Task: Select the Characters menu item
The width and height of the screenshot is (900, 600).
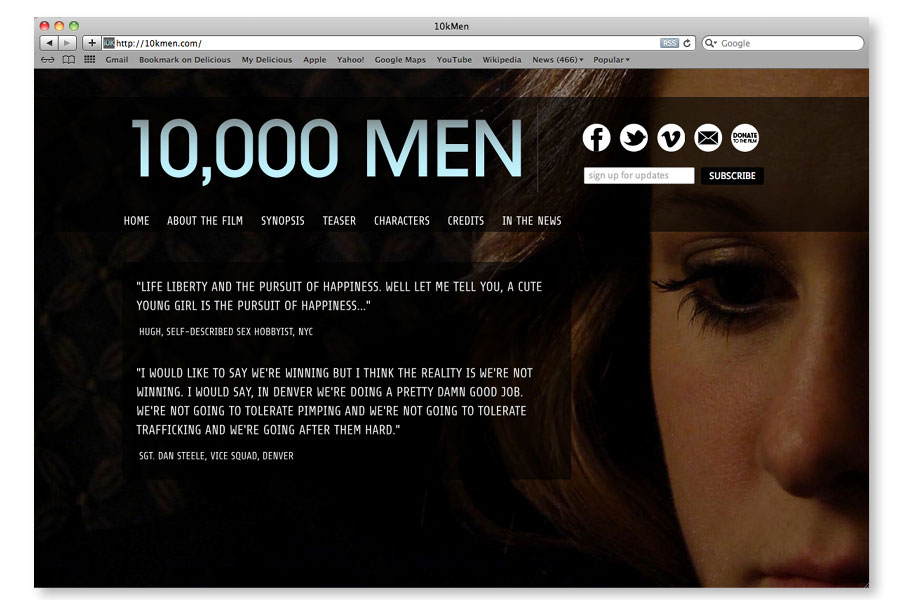Action: coord(402,221)
